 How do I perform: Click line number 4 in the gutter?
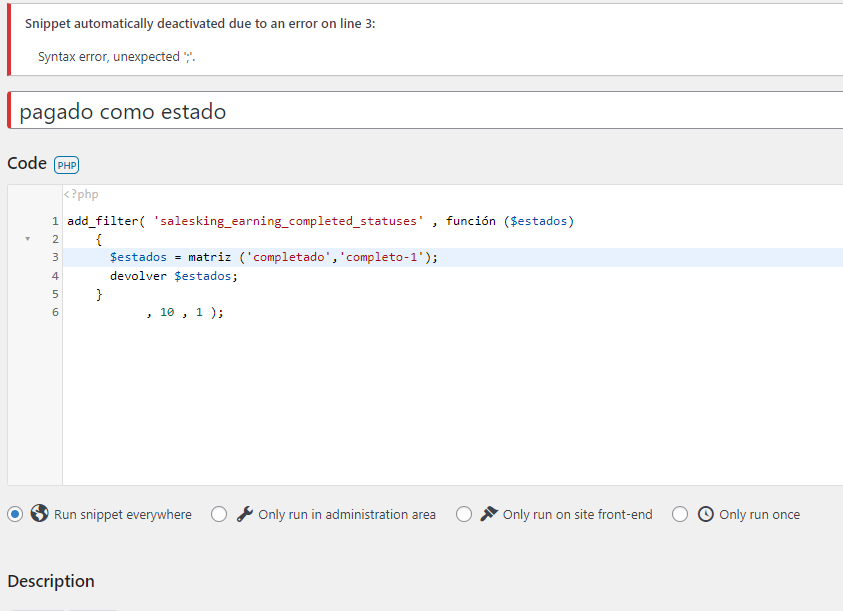pos(55,276)
